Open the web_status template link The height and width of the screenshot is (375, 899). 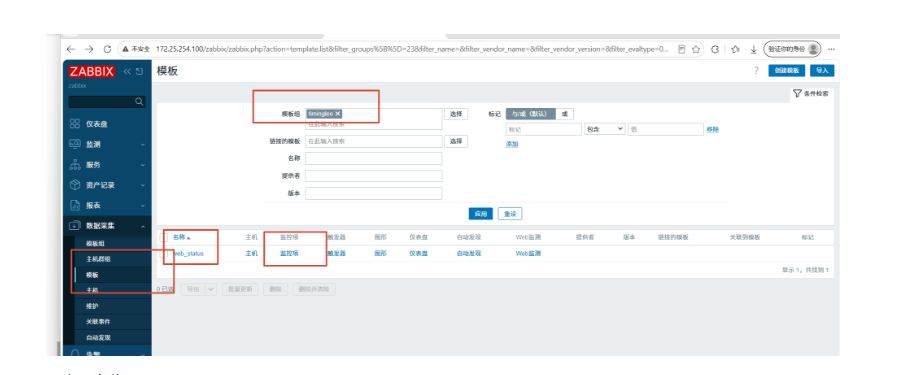187,253
